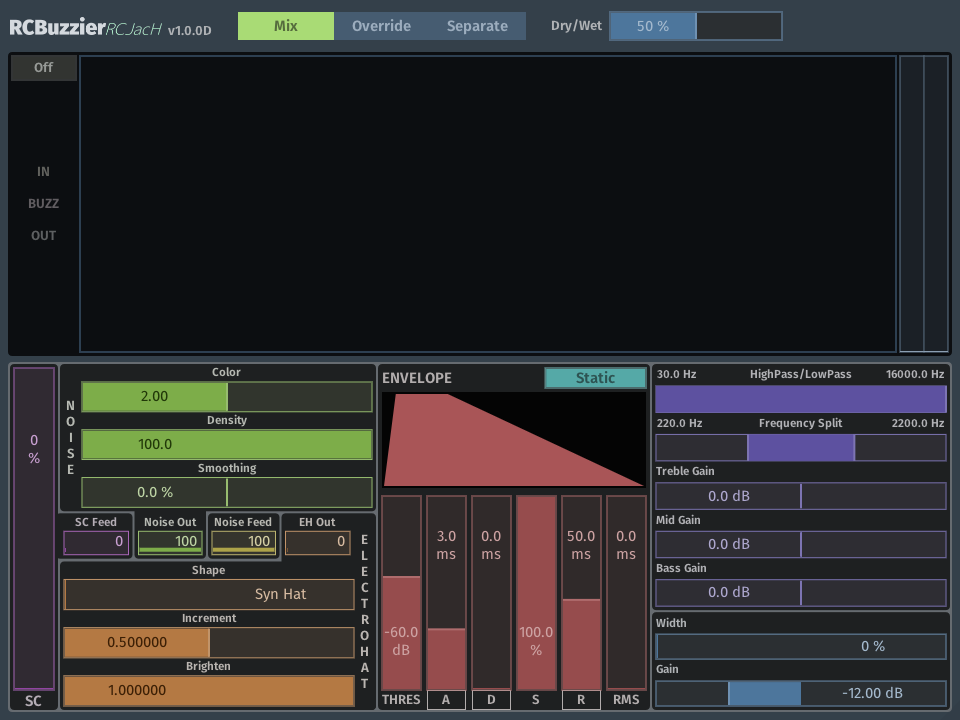Adjust the Dry/Wet 50 % slider
This screenshot has height=720, width=960.
[x=696, y=26]
